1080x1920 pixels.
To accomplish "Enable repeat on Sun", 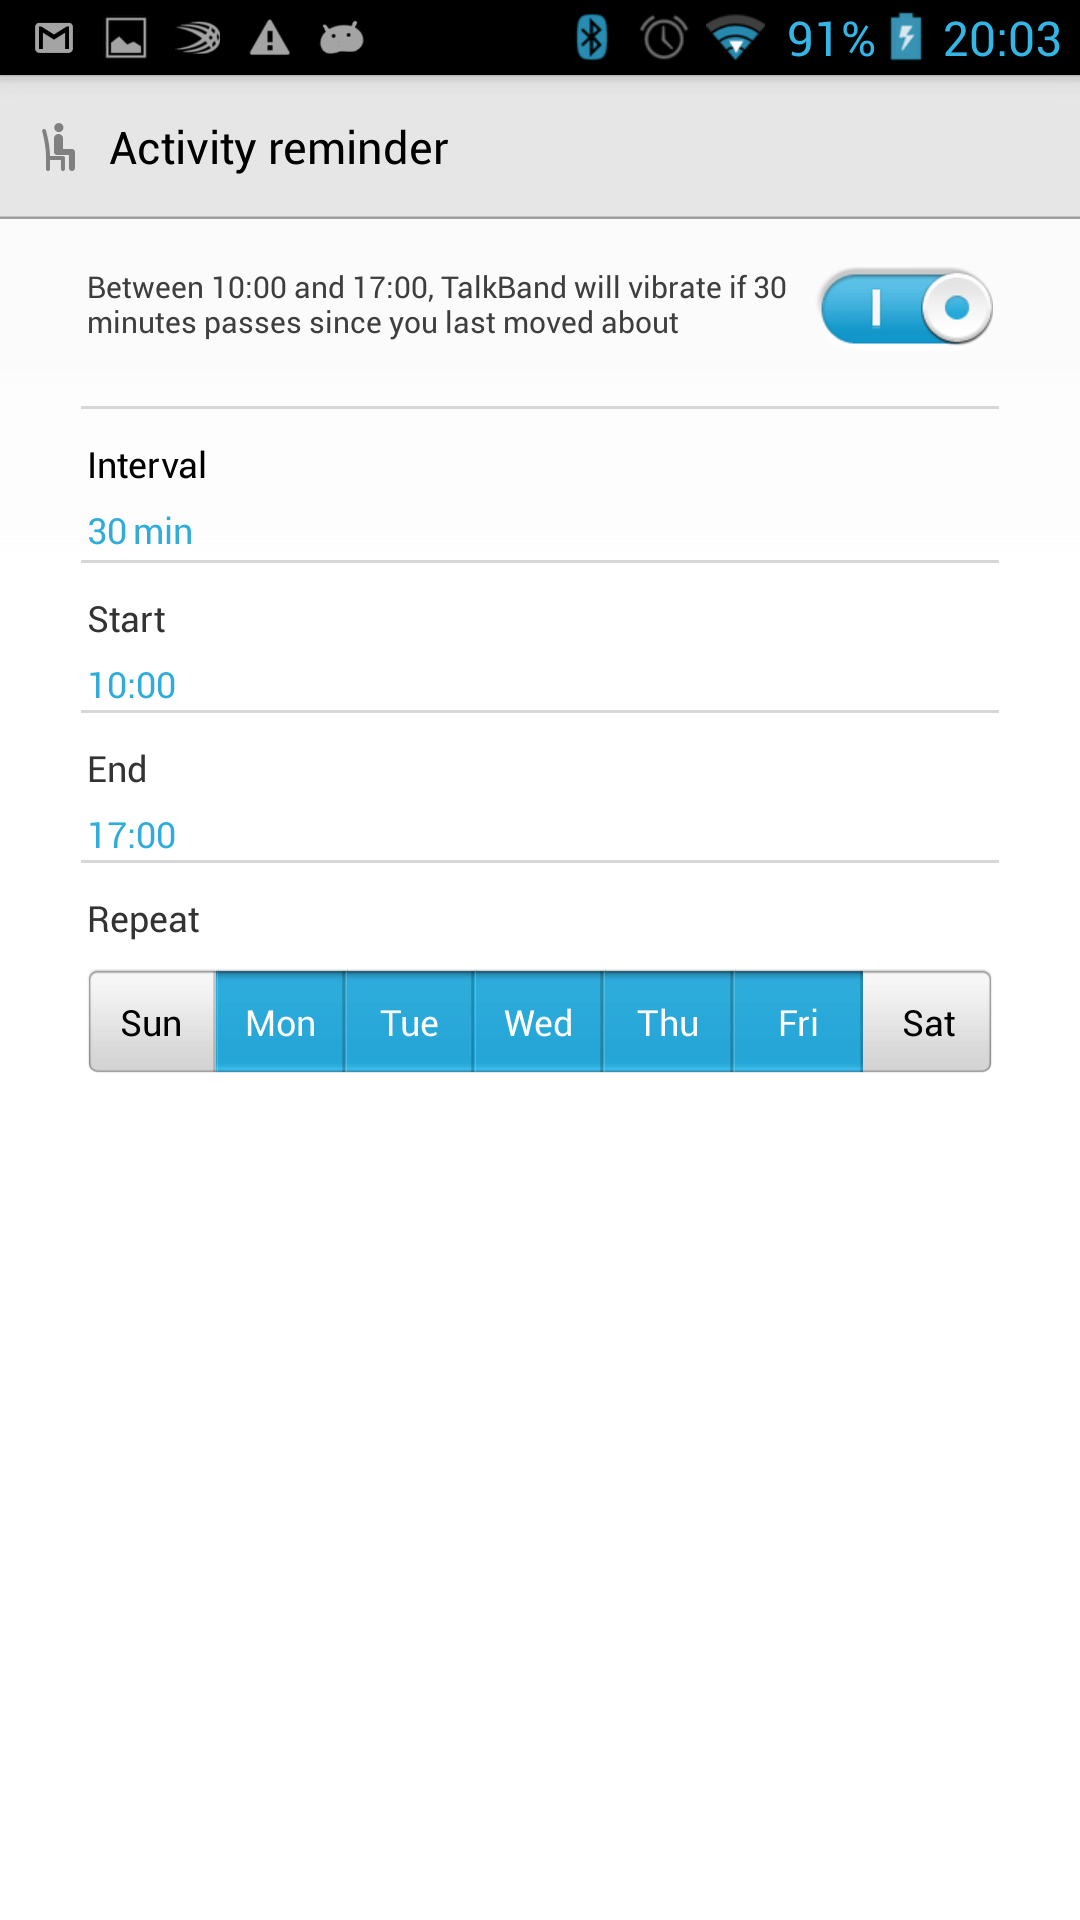I will click(152, 1022).
